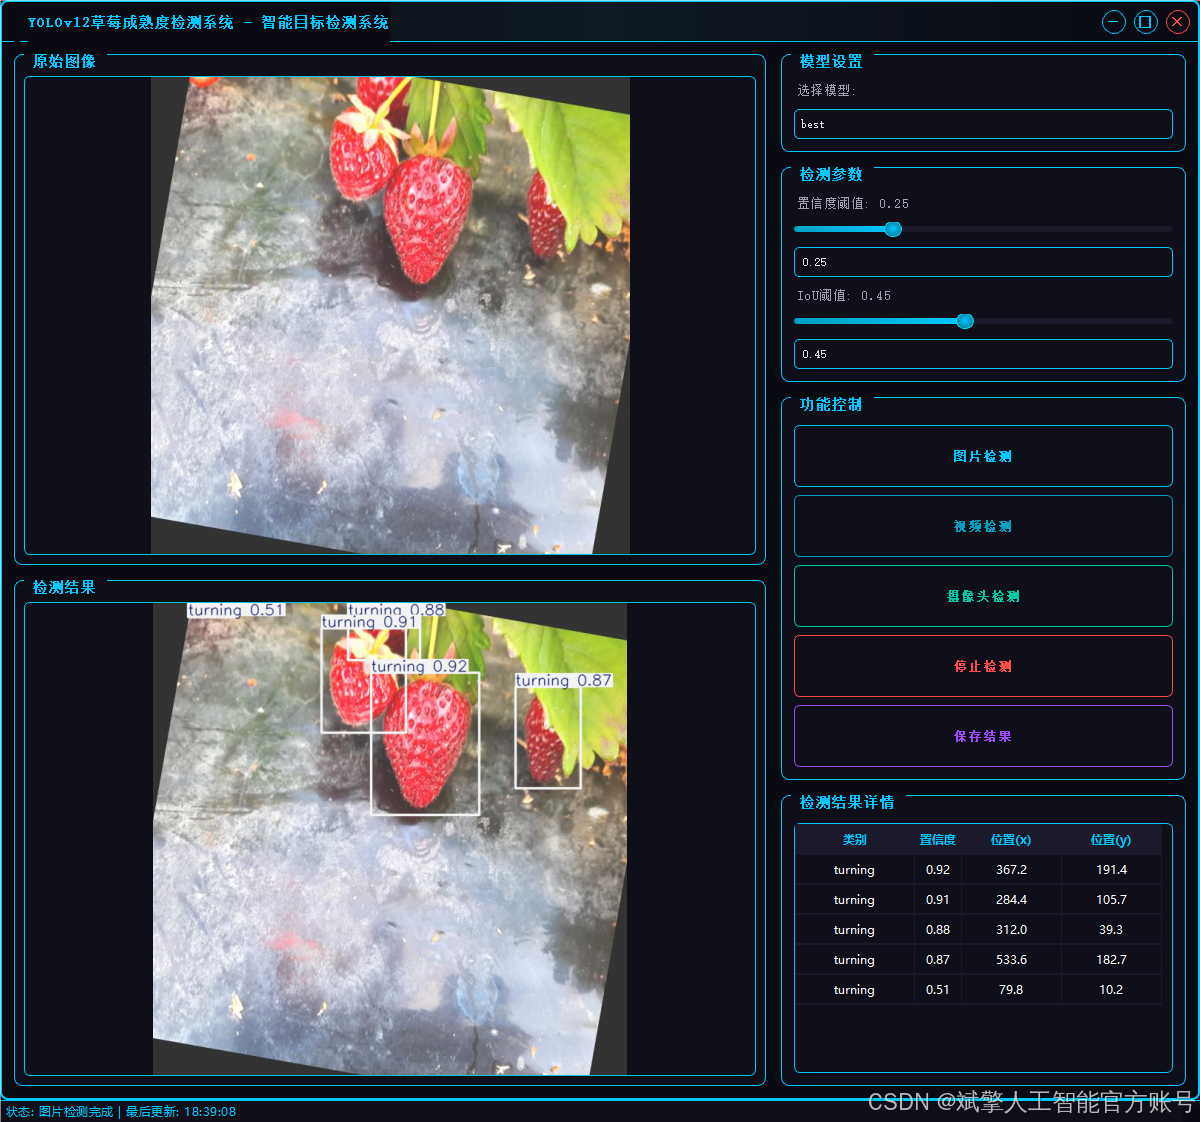Select confidence cell 0.92 in results table
1200x1122 pixels.
(938, 870)
